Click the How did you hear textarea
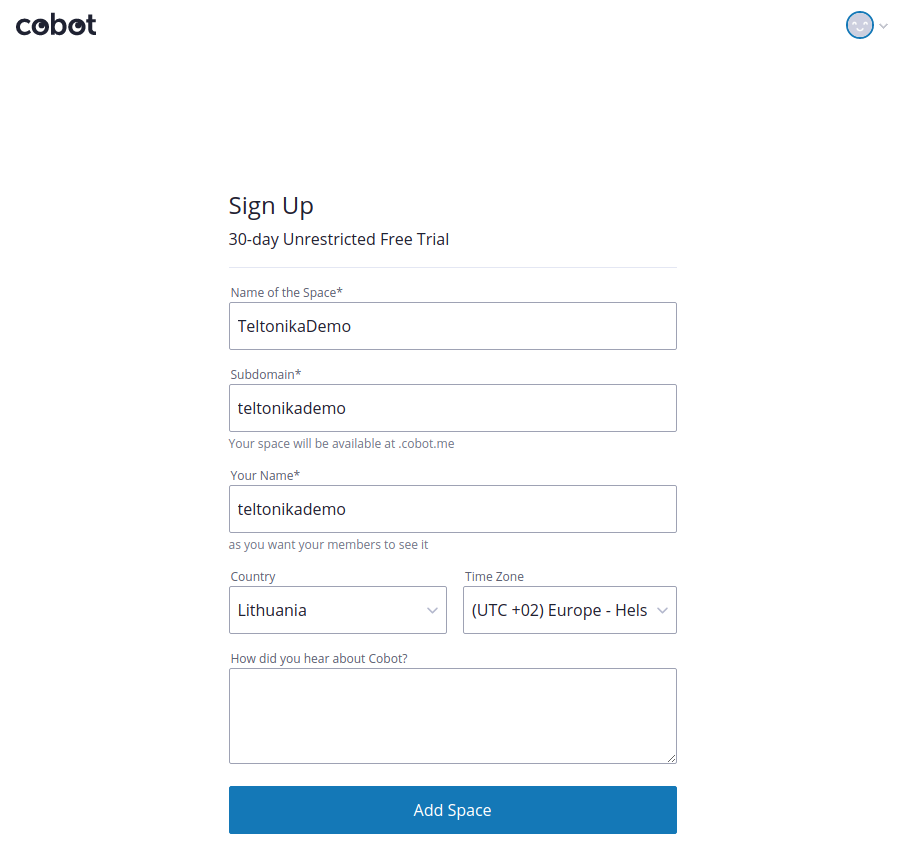Viewport: 903px width, 845px height. pyautogui.click(x=452, y=716)
